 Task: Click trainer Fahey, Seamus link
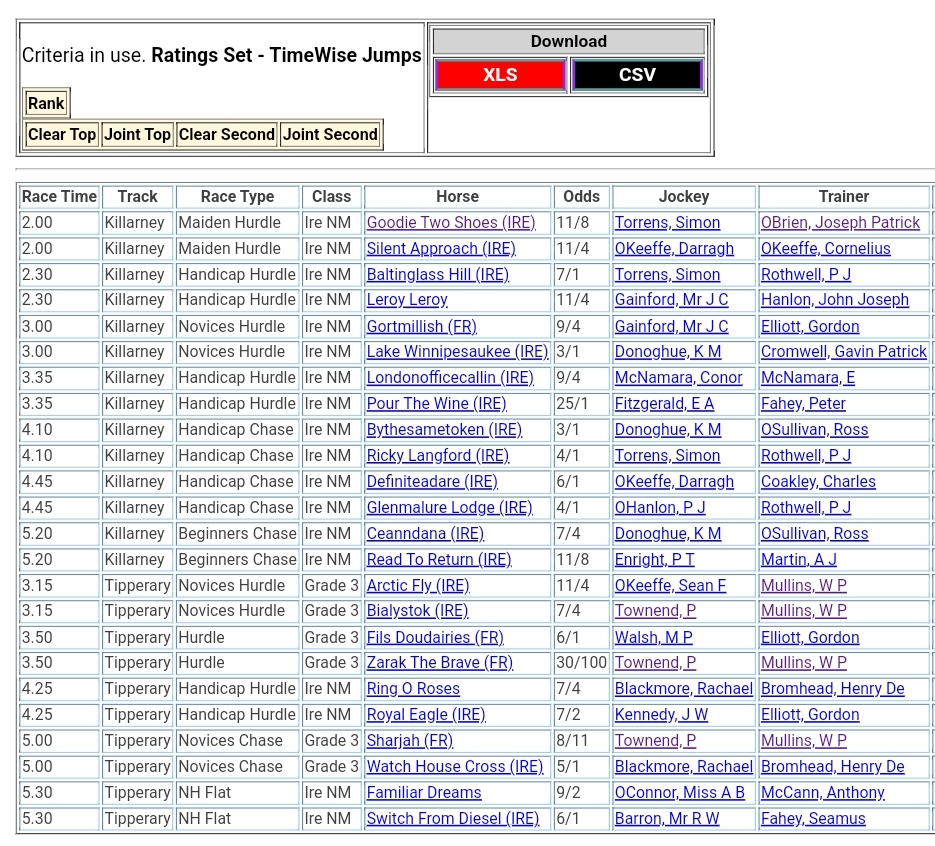coord(813,819)
